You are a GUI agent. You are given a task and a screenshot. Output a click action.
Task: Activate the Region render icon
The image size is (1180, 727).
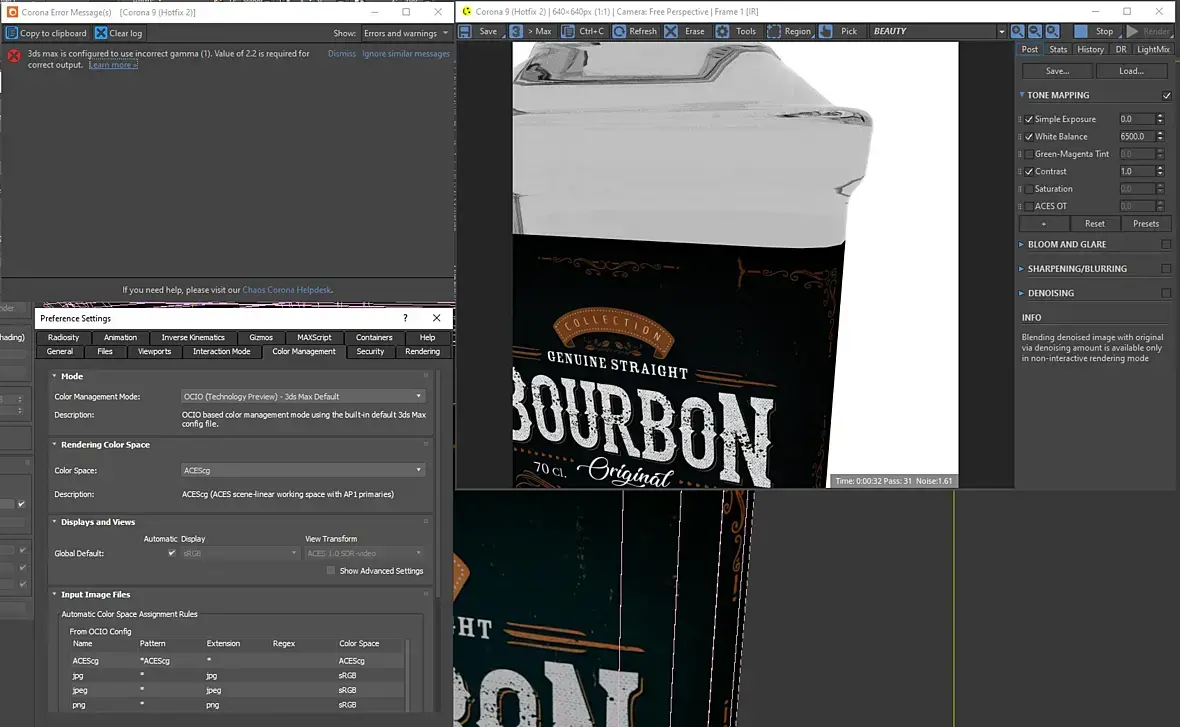[x=774, y=32]
